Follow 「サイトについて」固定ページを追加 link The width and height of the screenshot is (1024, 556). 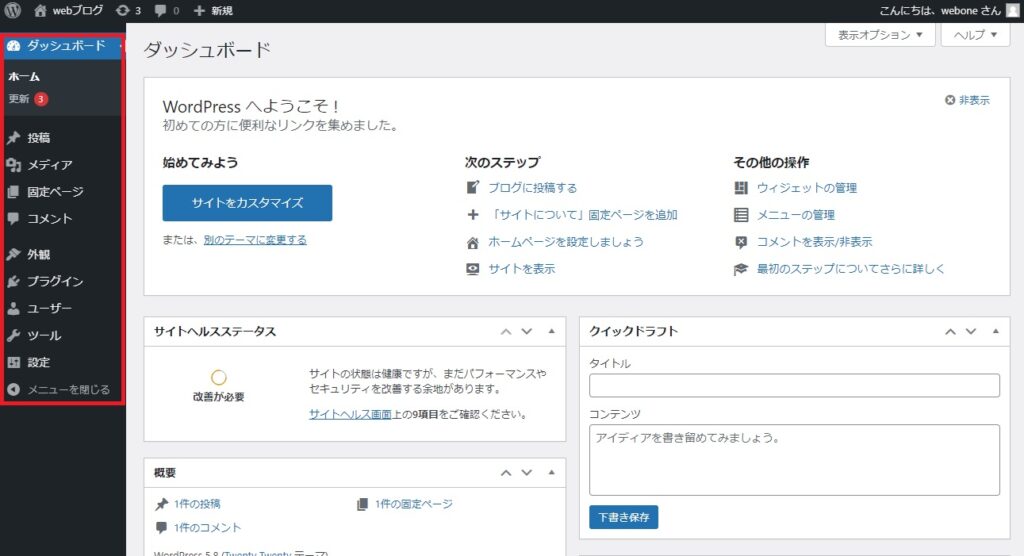583,214
